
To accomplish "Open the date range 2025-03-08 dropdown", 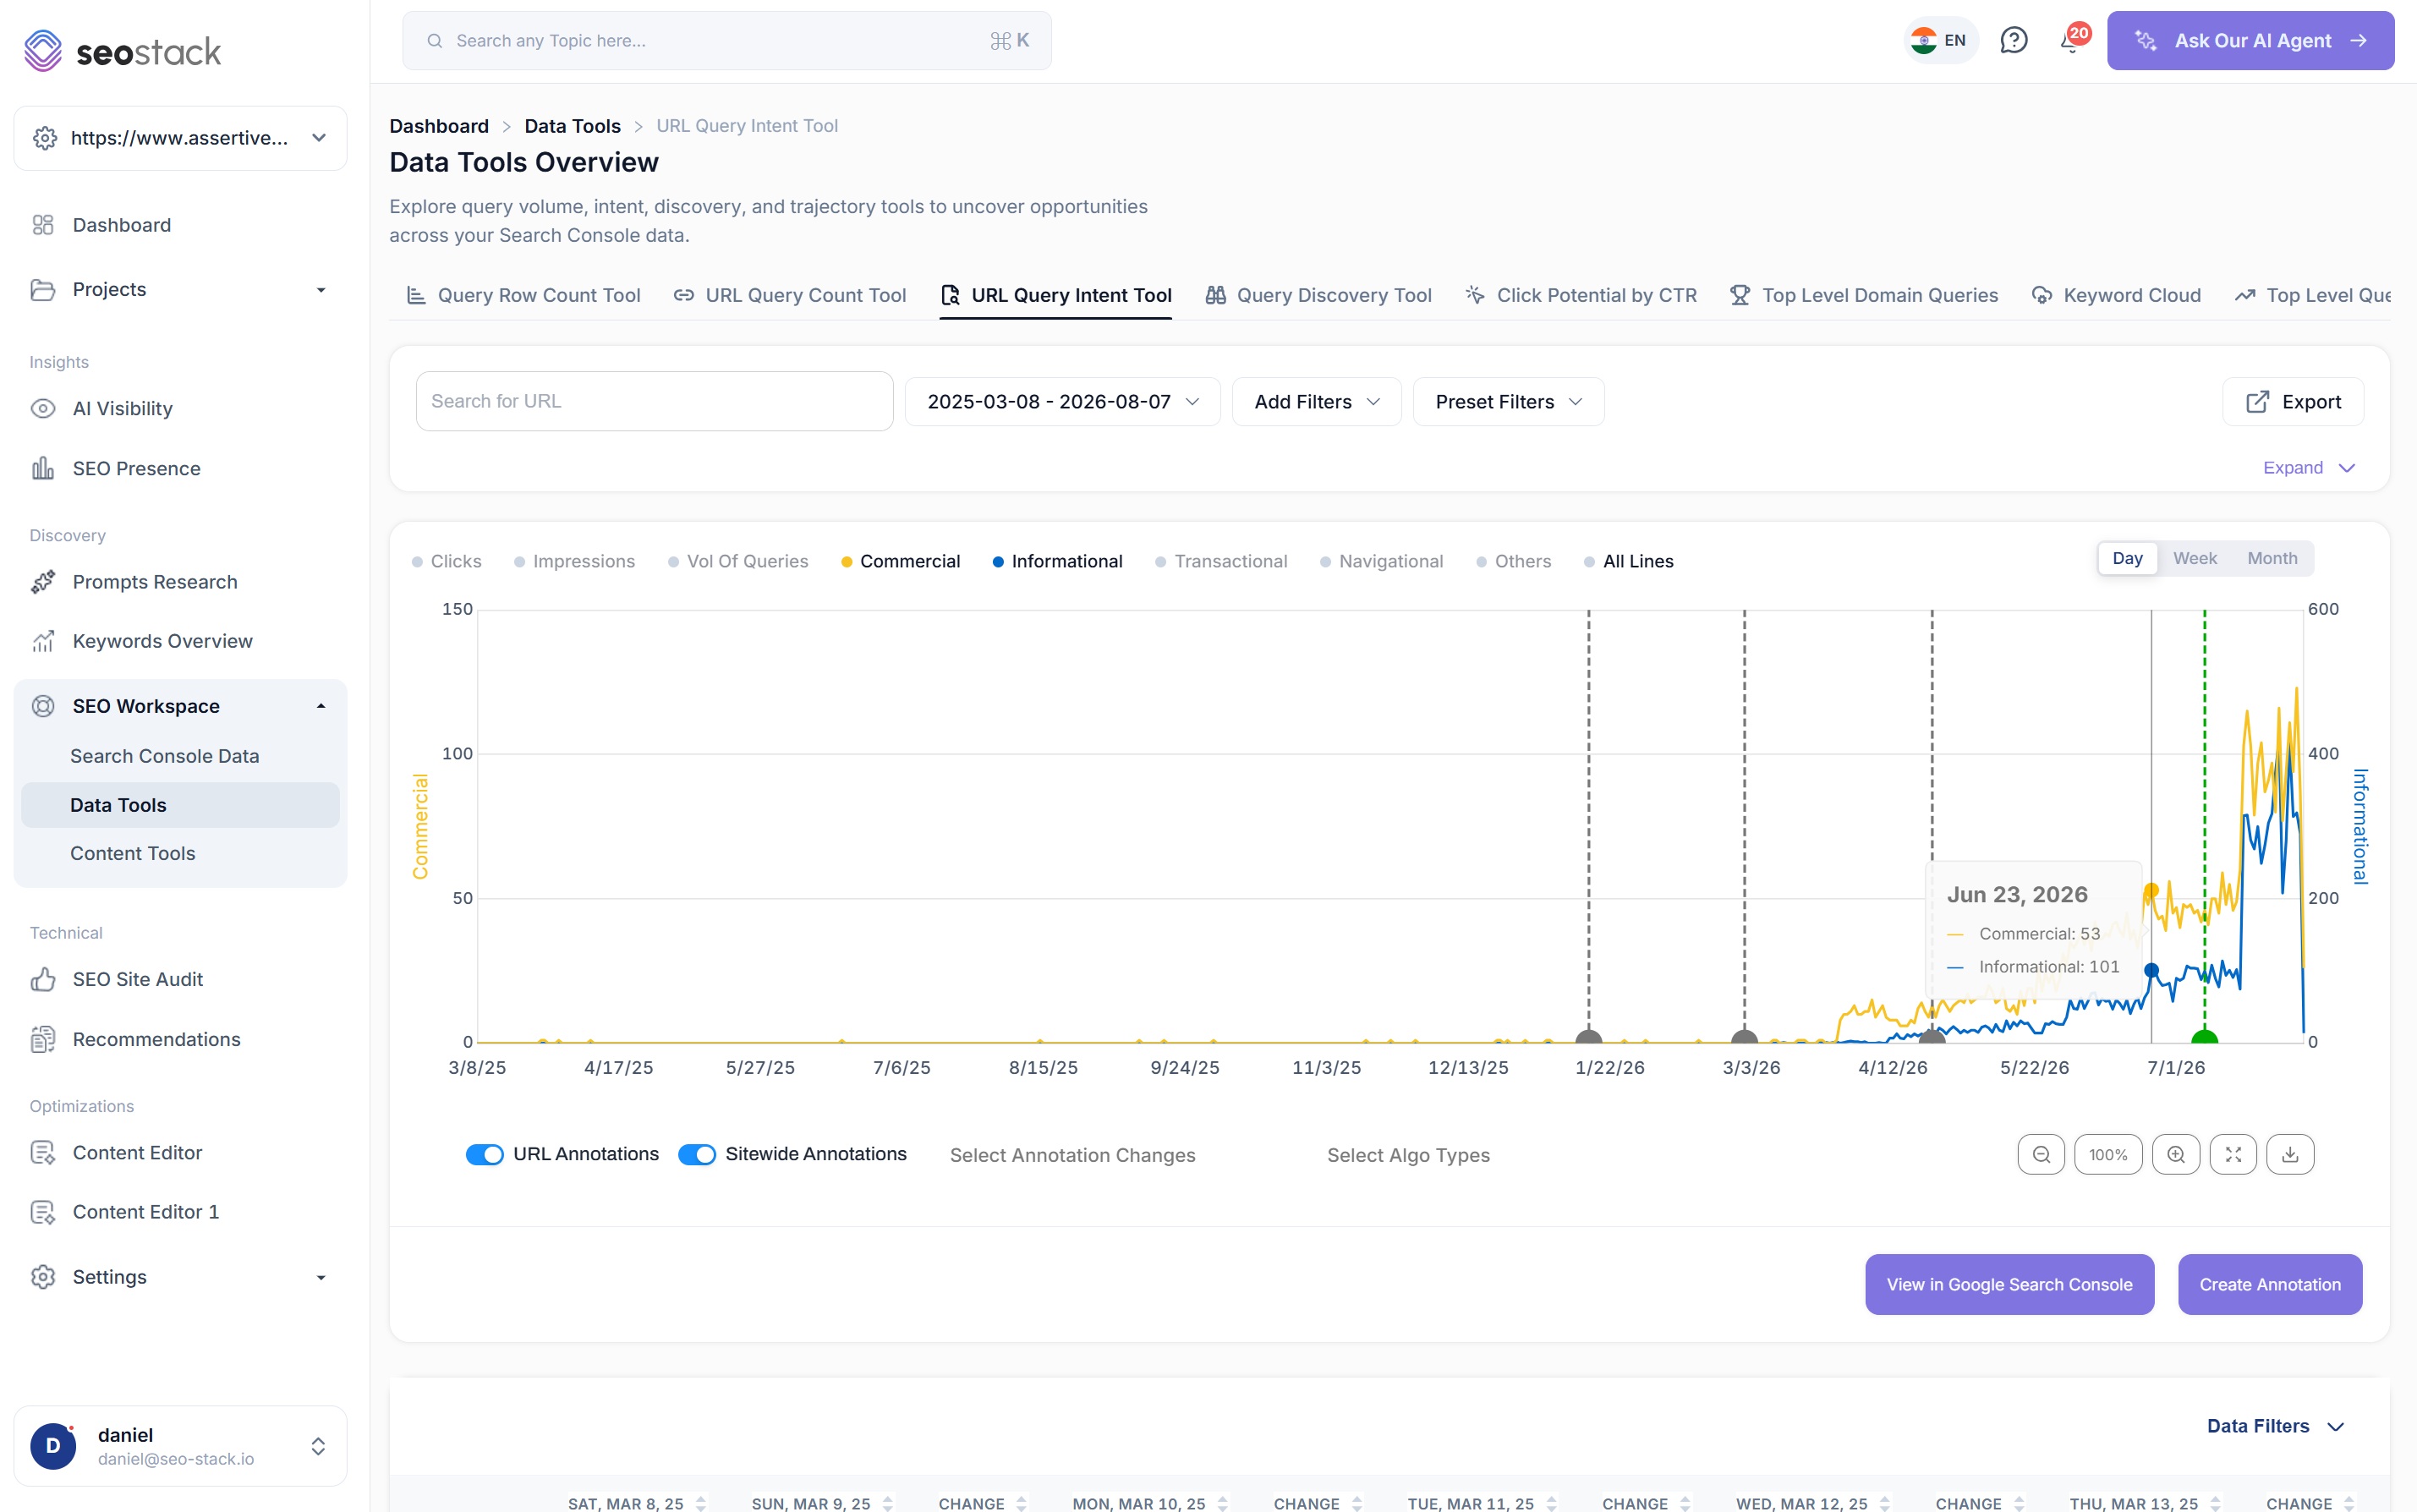I will tap(1062, 402).
